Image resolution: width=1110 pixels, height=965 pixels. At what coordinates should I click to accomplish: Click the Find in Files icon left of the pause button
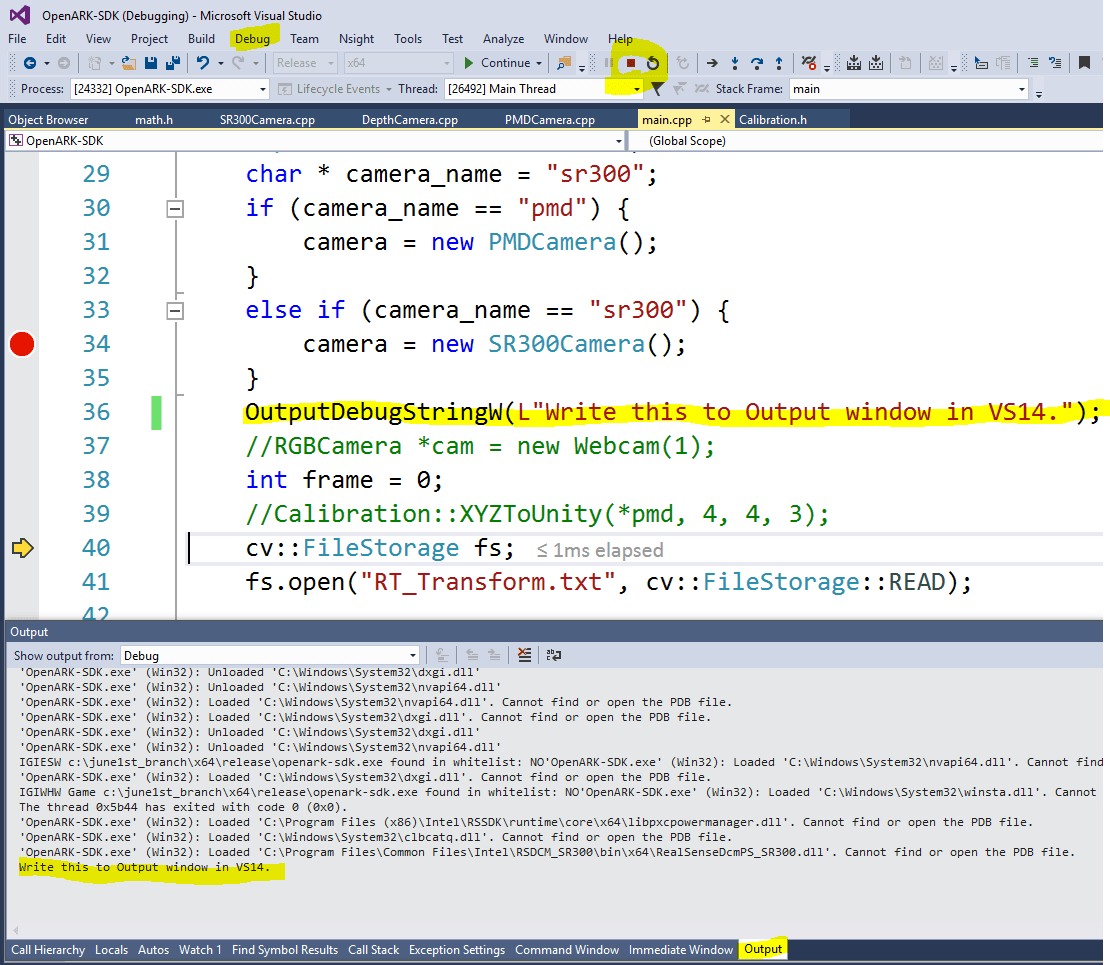pyautogui.click(x=563, y=63)
